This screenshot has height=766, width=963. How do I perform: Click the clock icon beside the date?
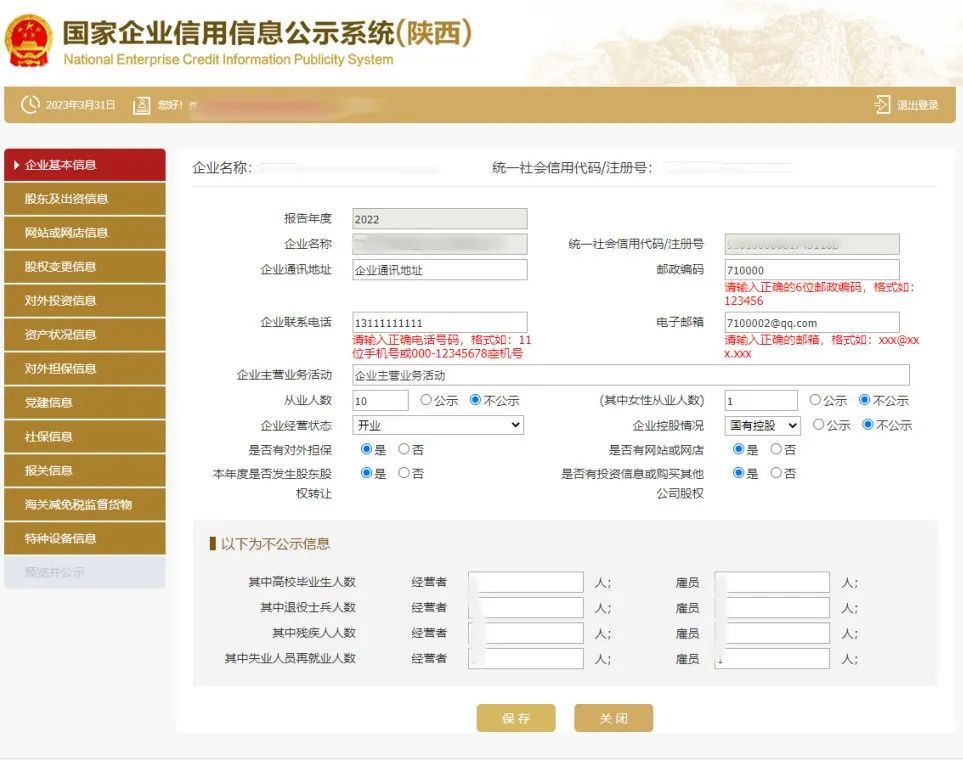30,105
